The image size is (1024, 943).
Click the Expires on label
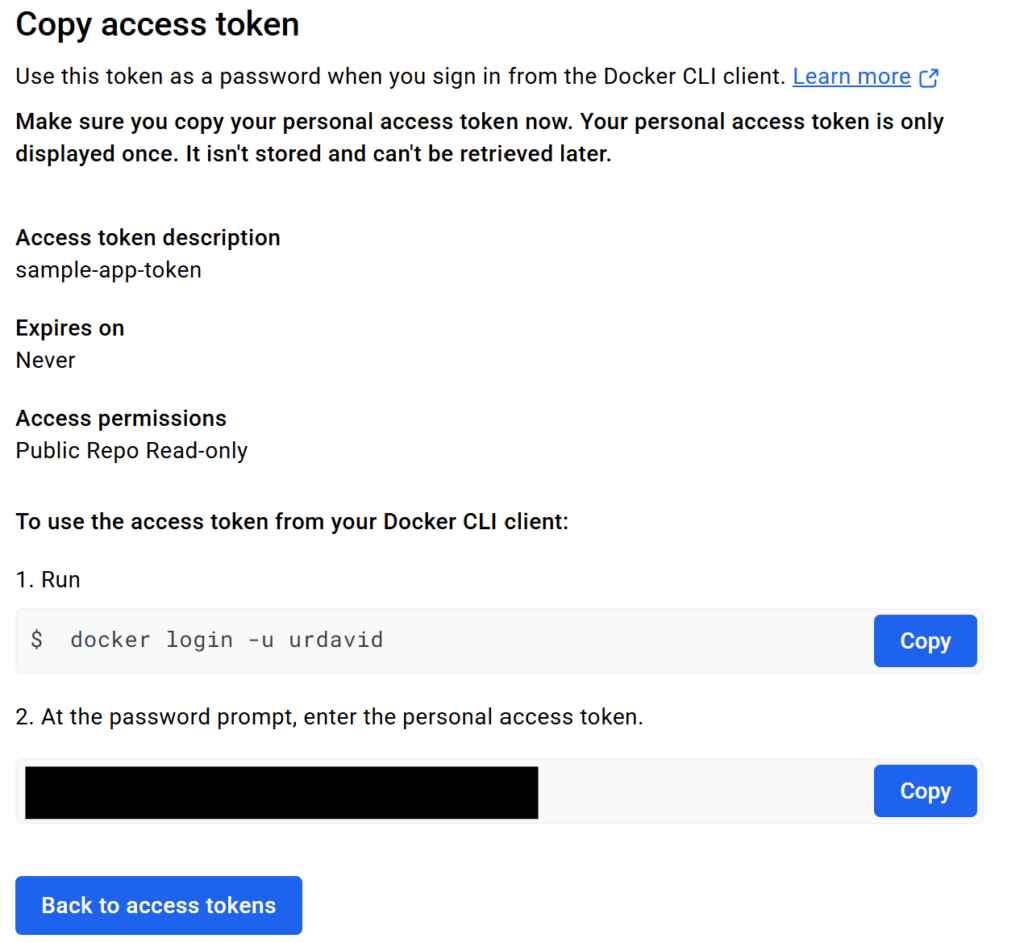point(70,328)
